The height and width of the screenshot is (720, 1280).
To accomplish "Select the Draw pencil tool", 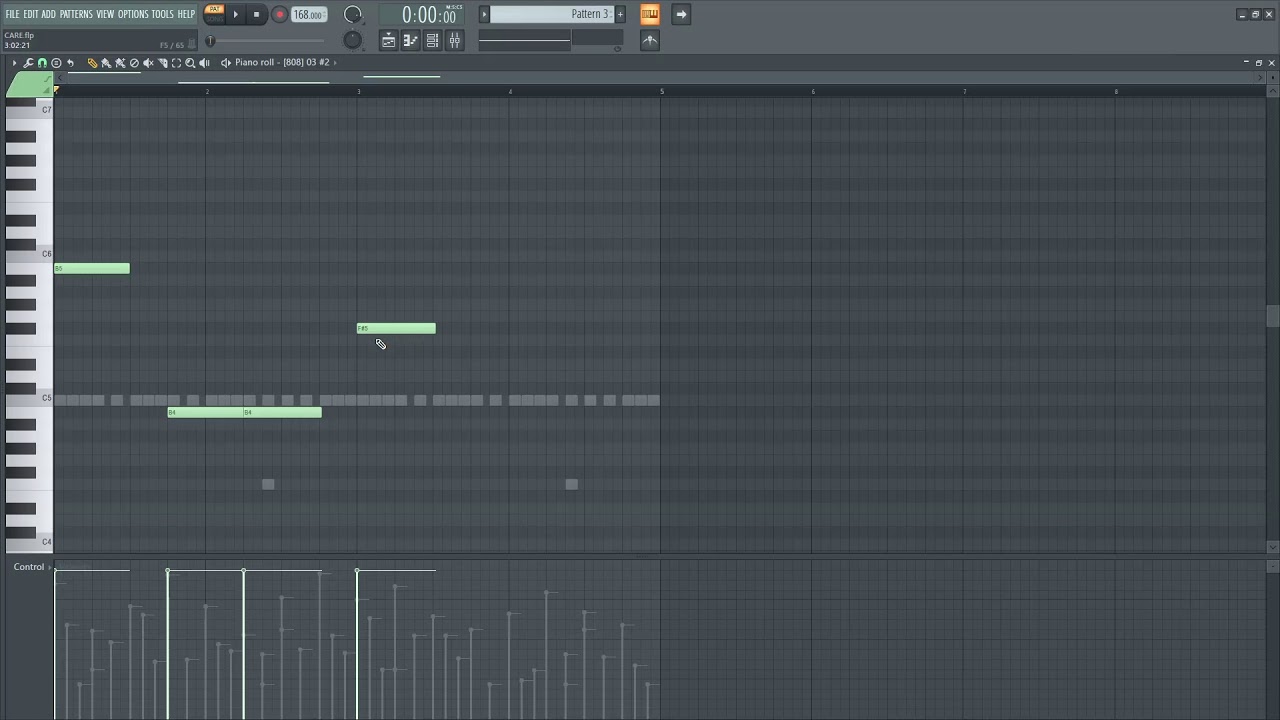I will point(92,63).
